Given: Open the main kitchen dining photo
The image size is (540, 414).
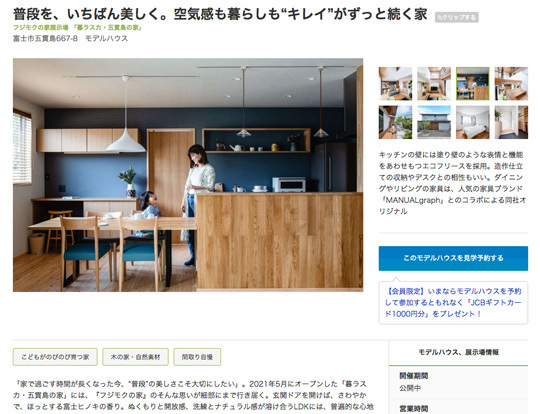Looking at the screenshot, I should 188,175.
